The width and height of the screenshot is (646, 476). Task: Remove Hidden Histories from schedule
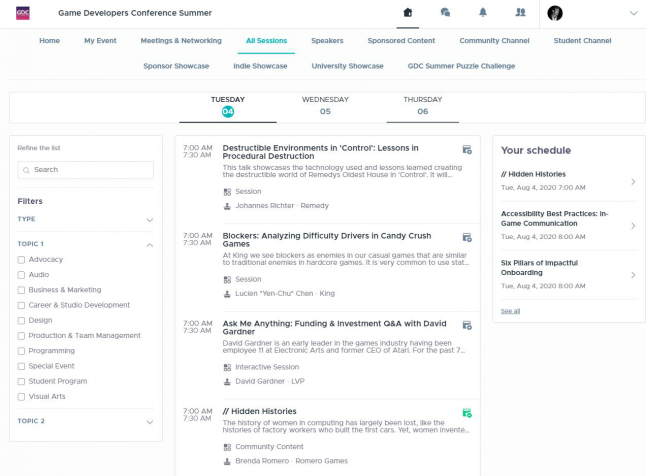pos(466,412)
